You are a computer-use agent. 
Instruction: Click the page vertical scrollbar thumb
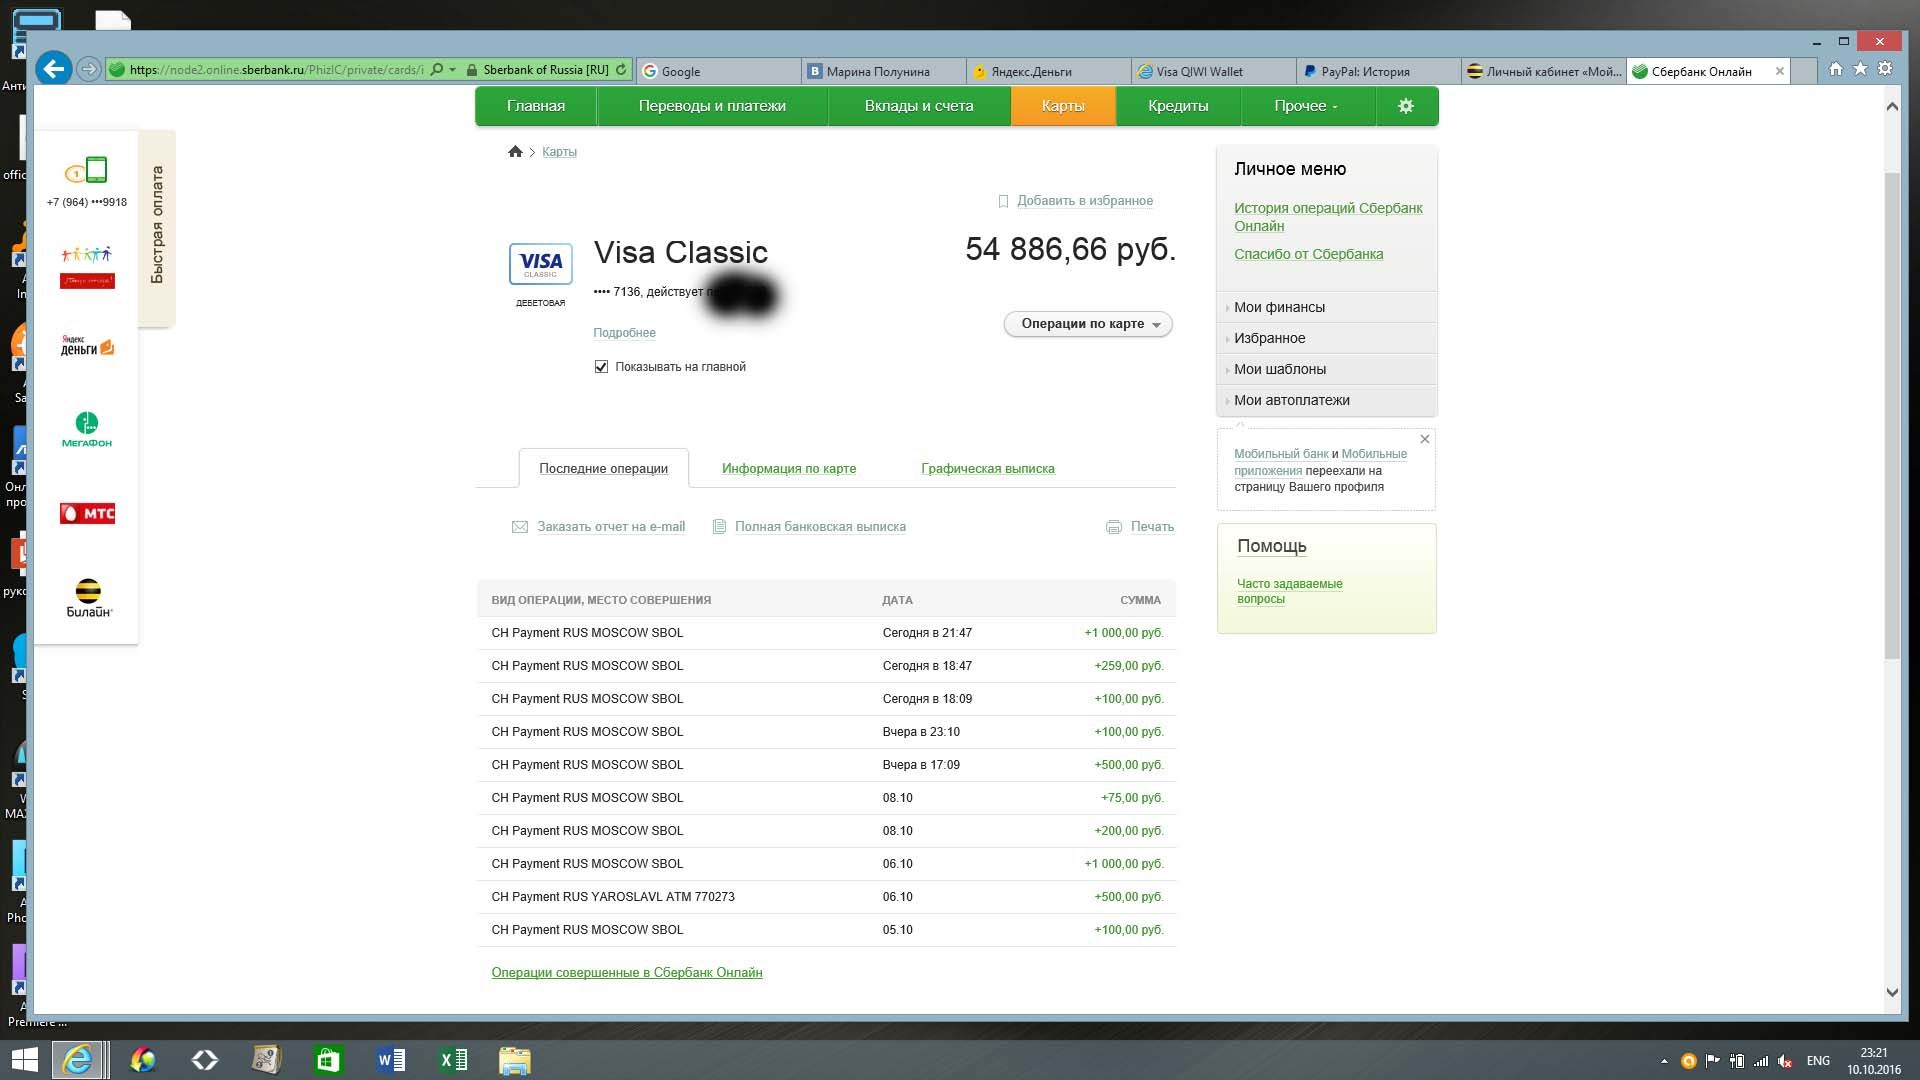coord(1892,415)
